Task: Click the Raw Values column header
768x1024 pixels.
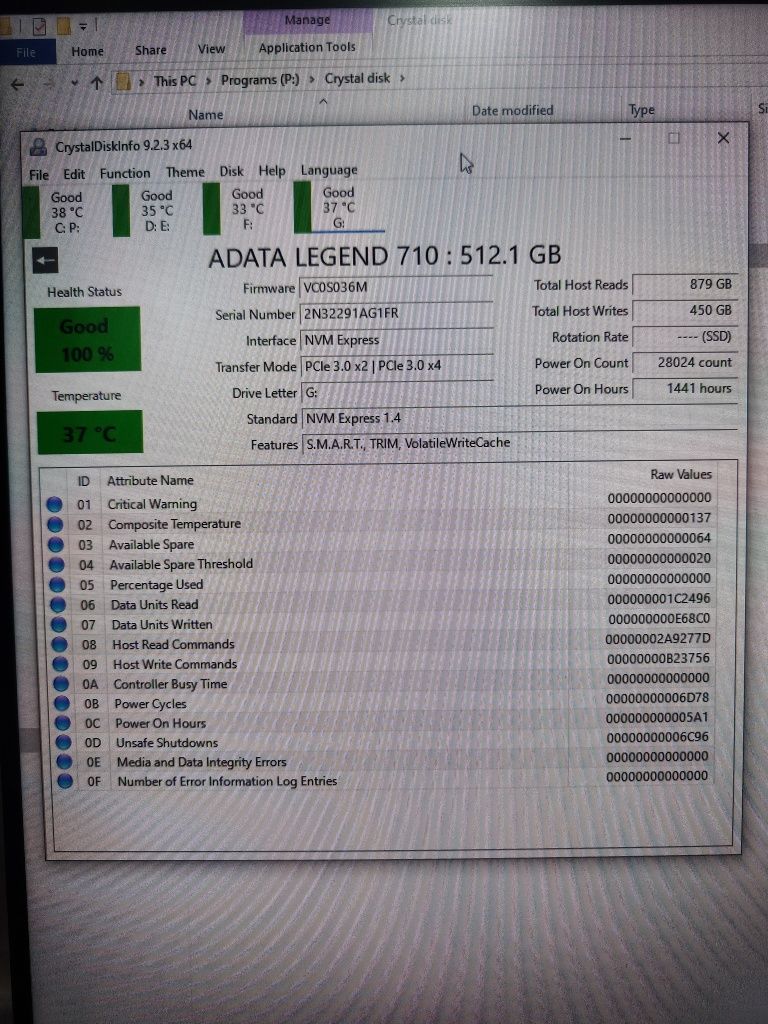Action: (x=680, y=475)
